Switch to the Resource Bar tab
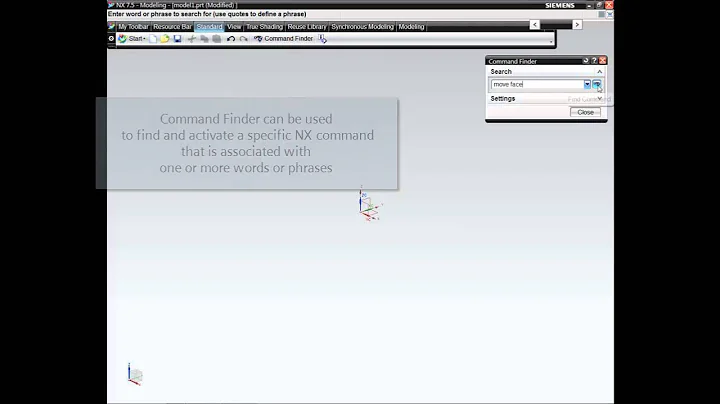The height and width of the screenshot is (404, 720). 172,27
